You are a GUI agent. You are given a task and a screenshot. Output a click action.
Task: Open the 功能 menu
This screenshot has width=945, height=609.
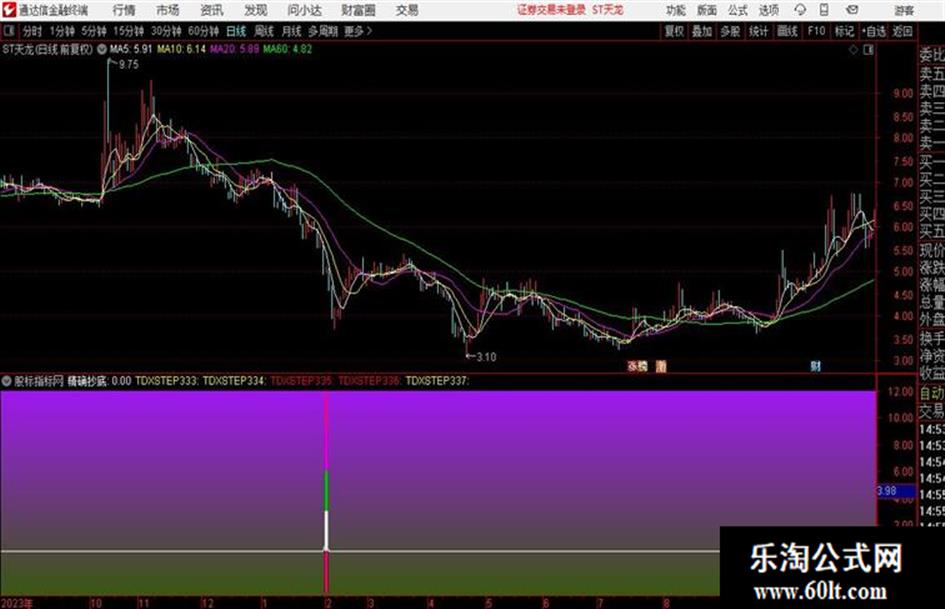click(676, 10)
